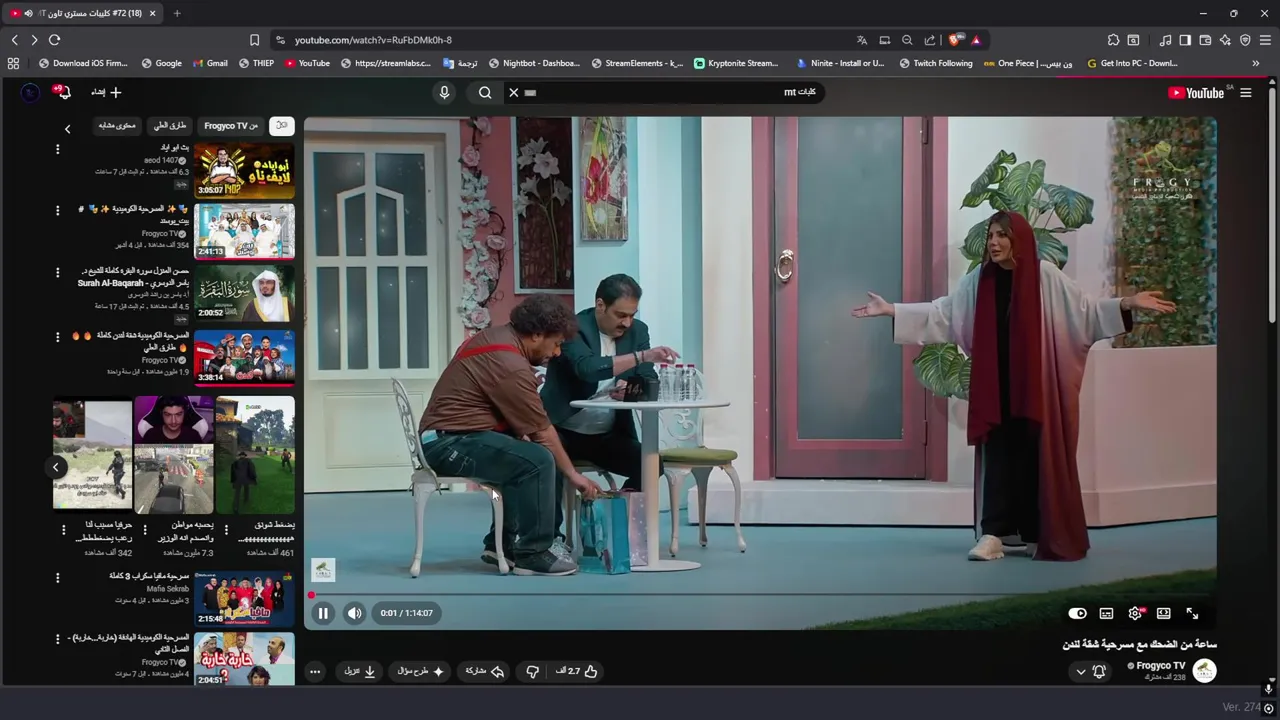Select the من Frogyco TV filter chip
The image size is (1280, 720).
click(x=231, y=126)
